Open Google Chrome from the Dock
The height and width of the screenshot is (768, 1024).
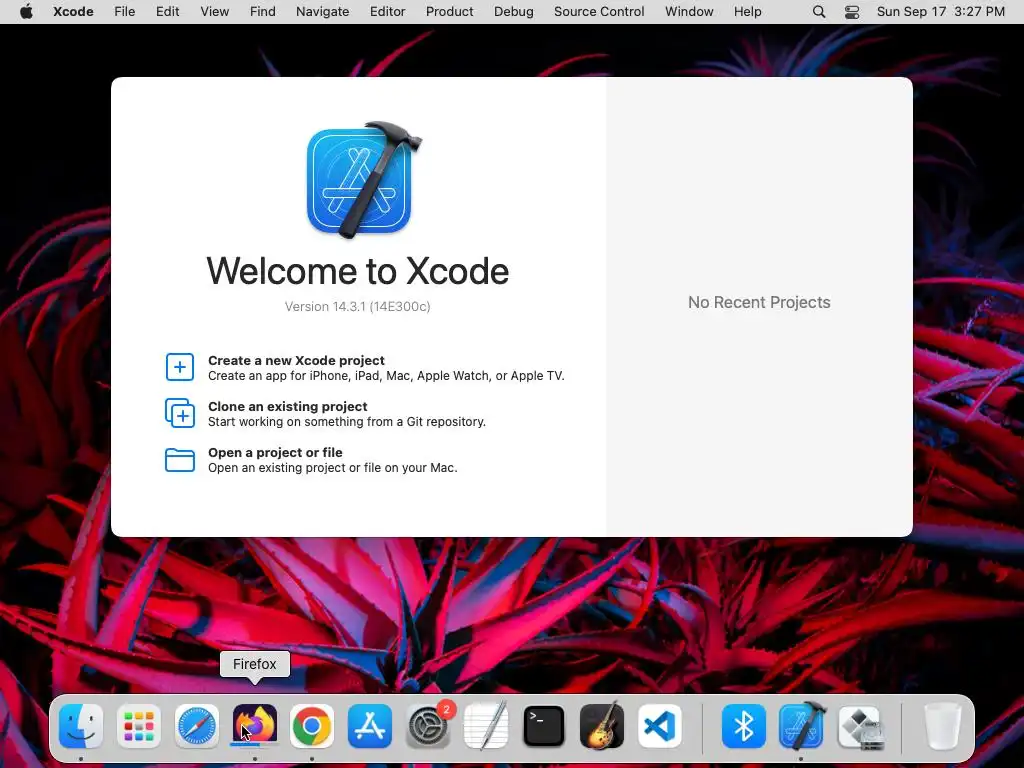click(x=312, y=726)
